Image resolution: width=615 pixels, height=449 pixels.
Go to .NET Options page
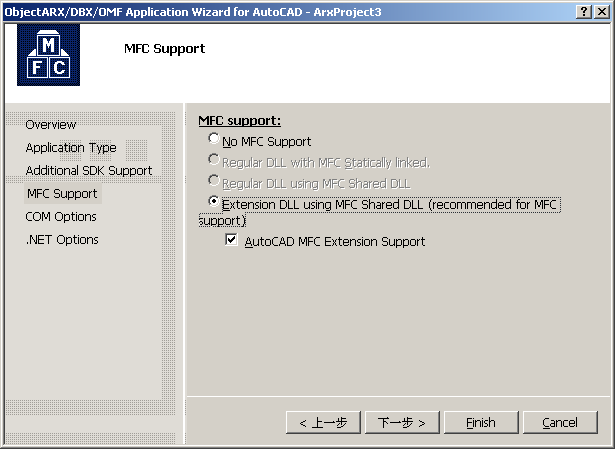click(62, 240)
